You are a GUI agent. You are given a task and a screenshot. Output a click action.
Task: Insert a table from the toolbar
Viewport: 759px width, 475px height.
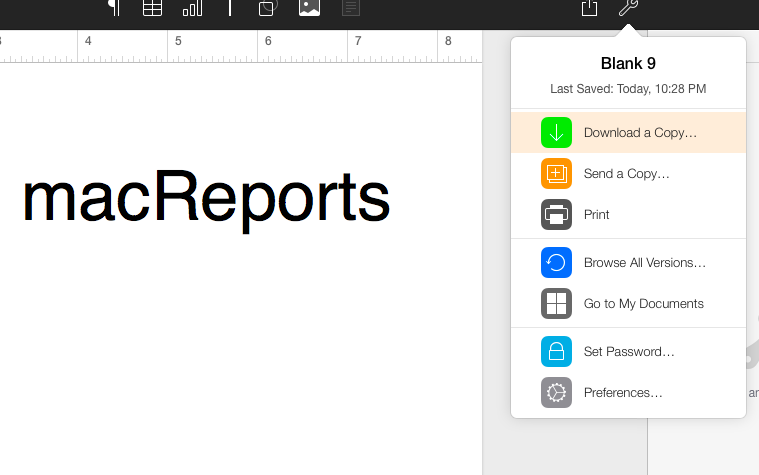point(152,8)
